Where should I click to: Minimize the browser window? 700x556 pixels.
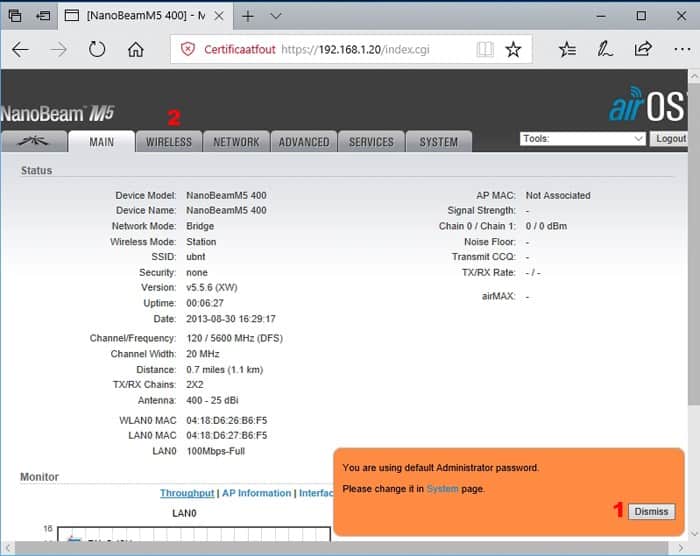[601, 17]
